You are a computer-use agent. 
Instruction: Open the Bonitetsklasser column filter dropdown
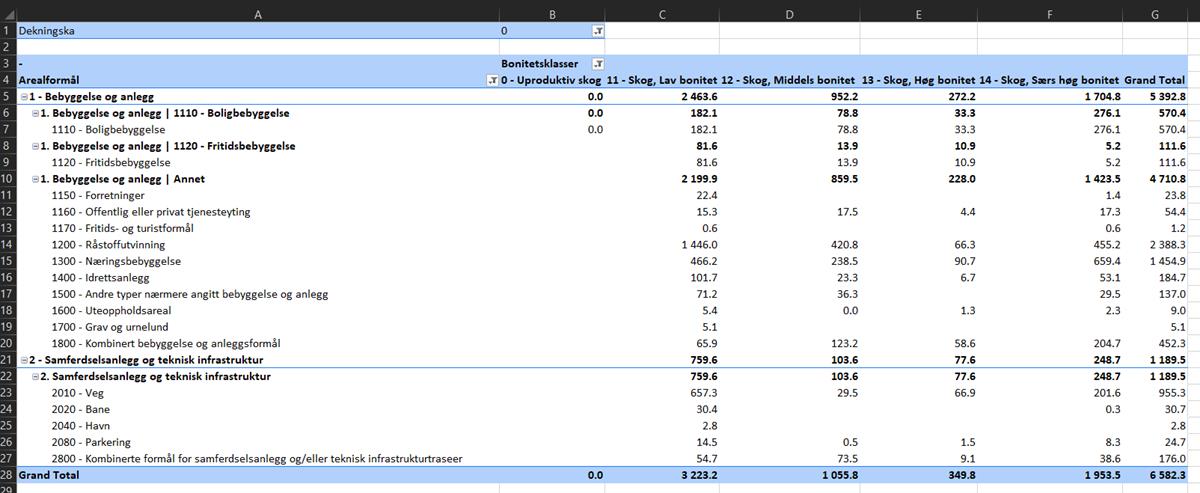pos(598,63)
